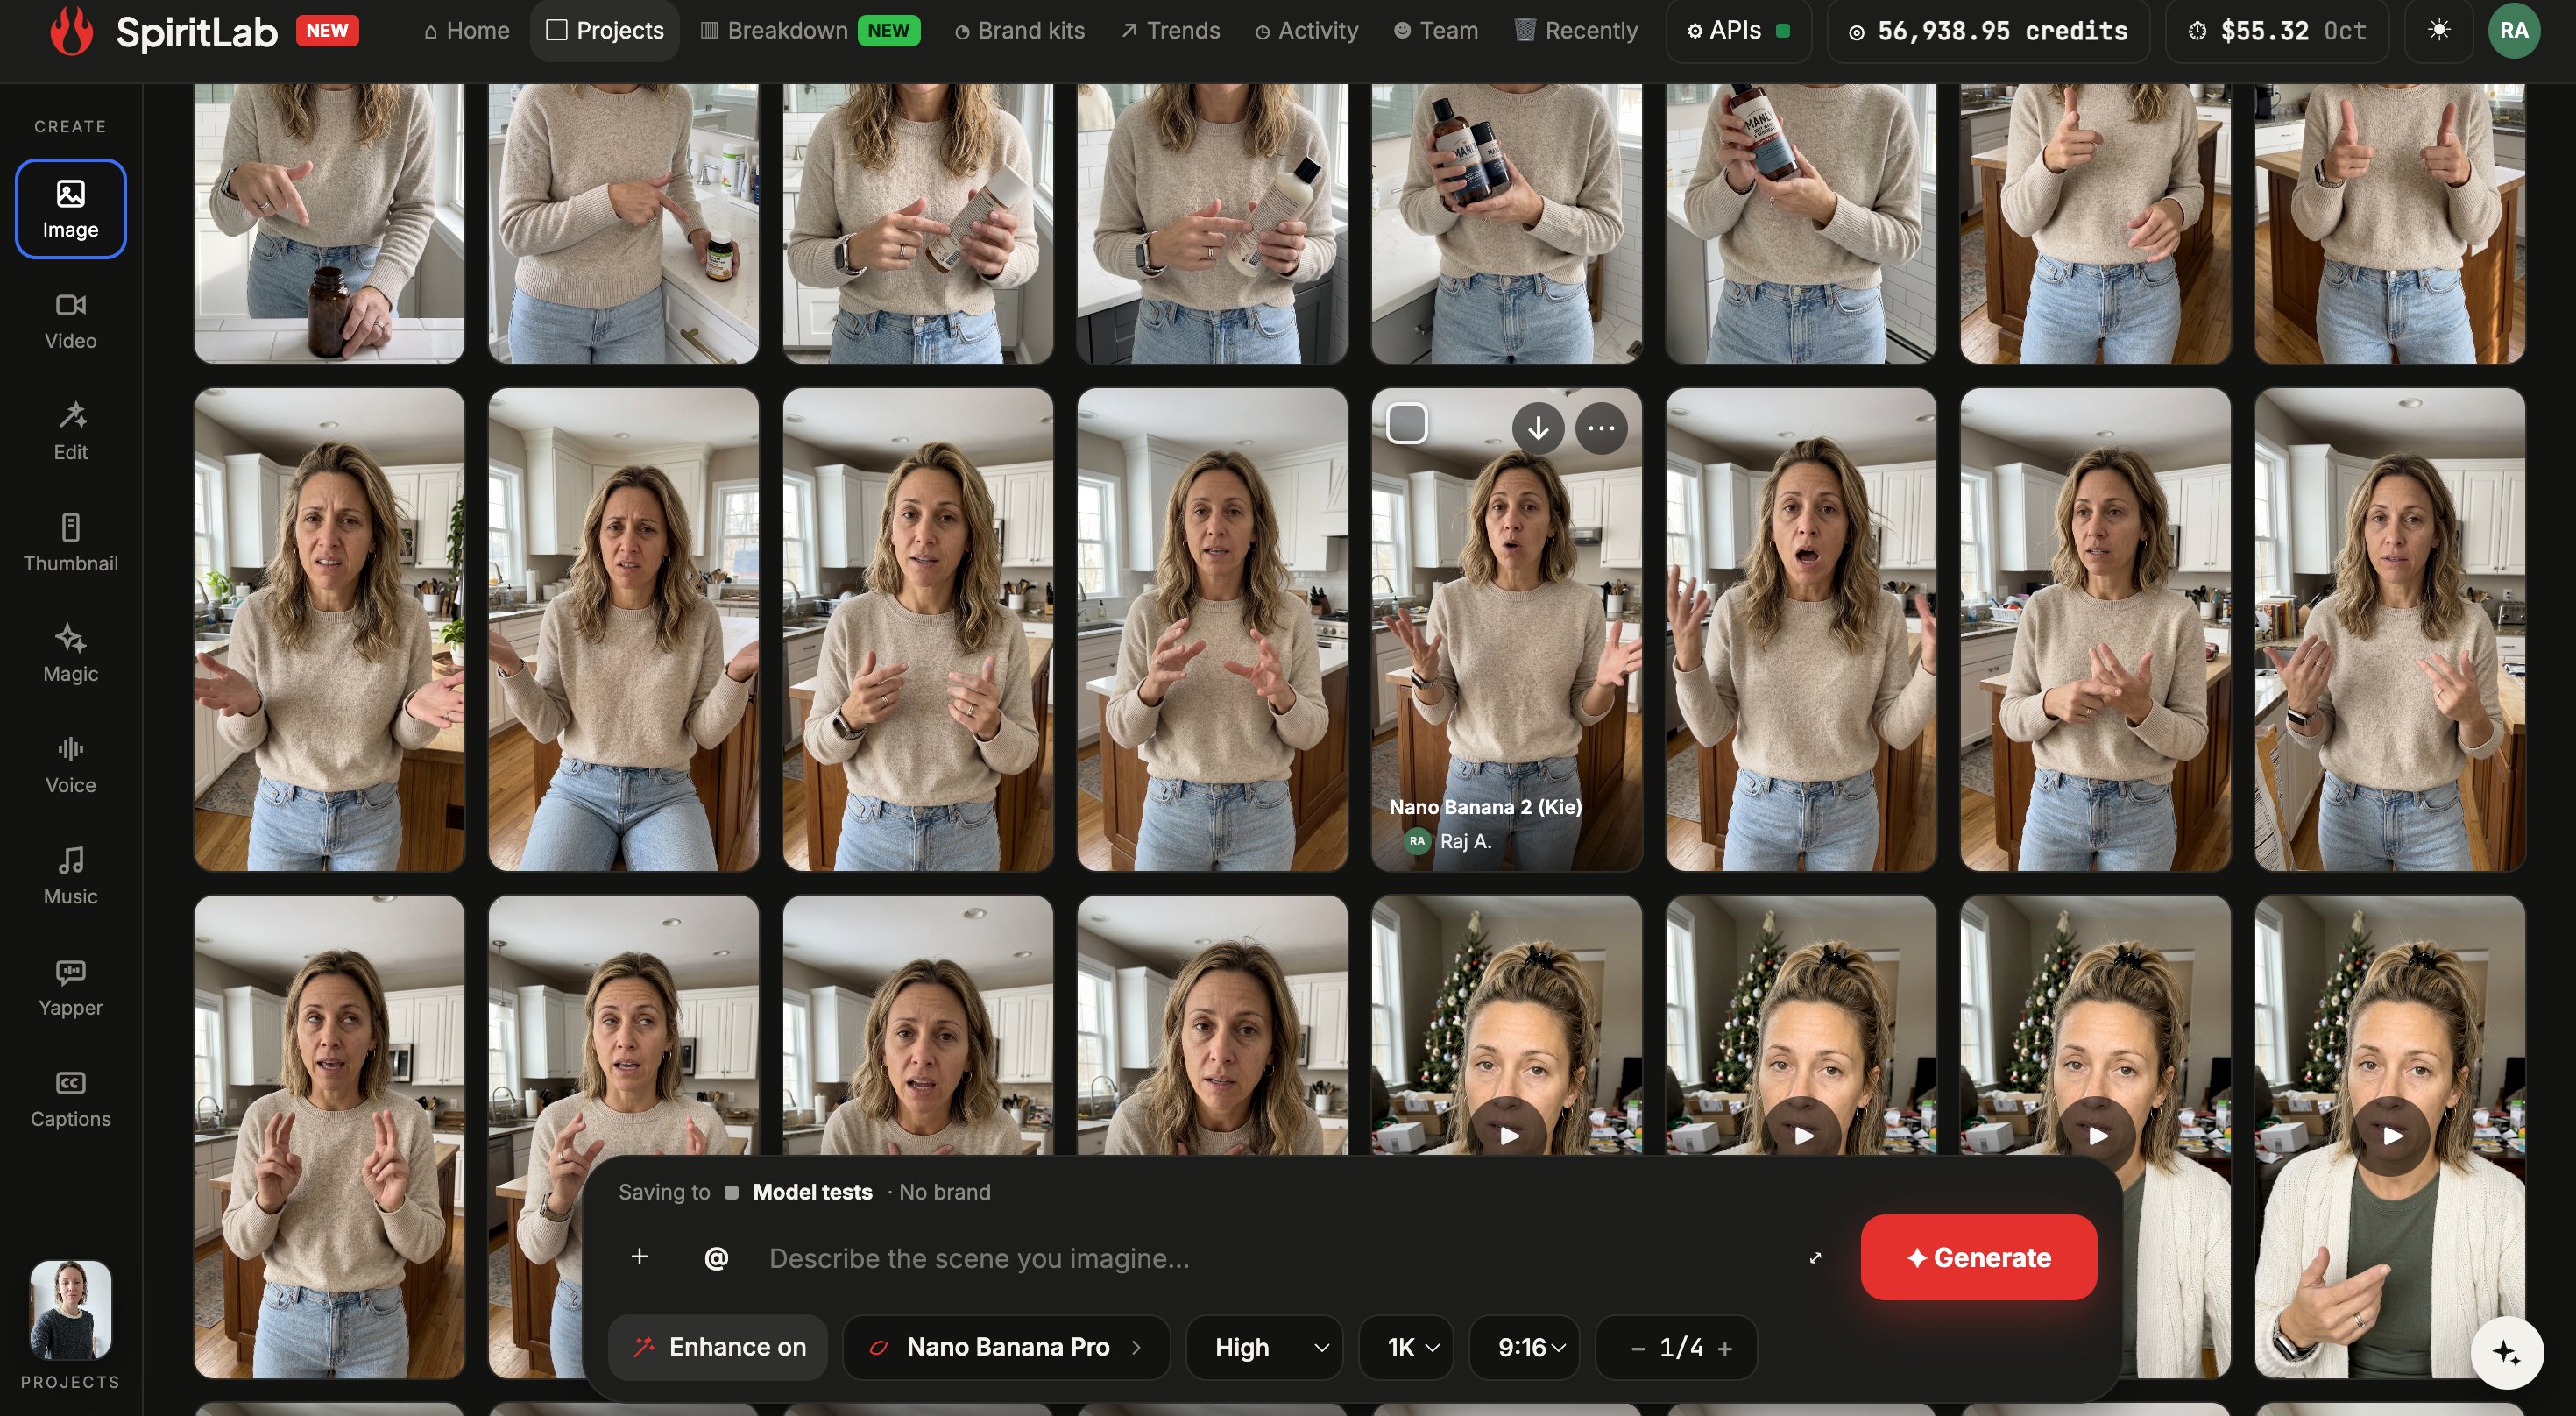Click the SpiritLab flame logo
Image resolution: width=2576 pixels, height=1416 pixels.
[x=72, y=30]
